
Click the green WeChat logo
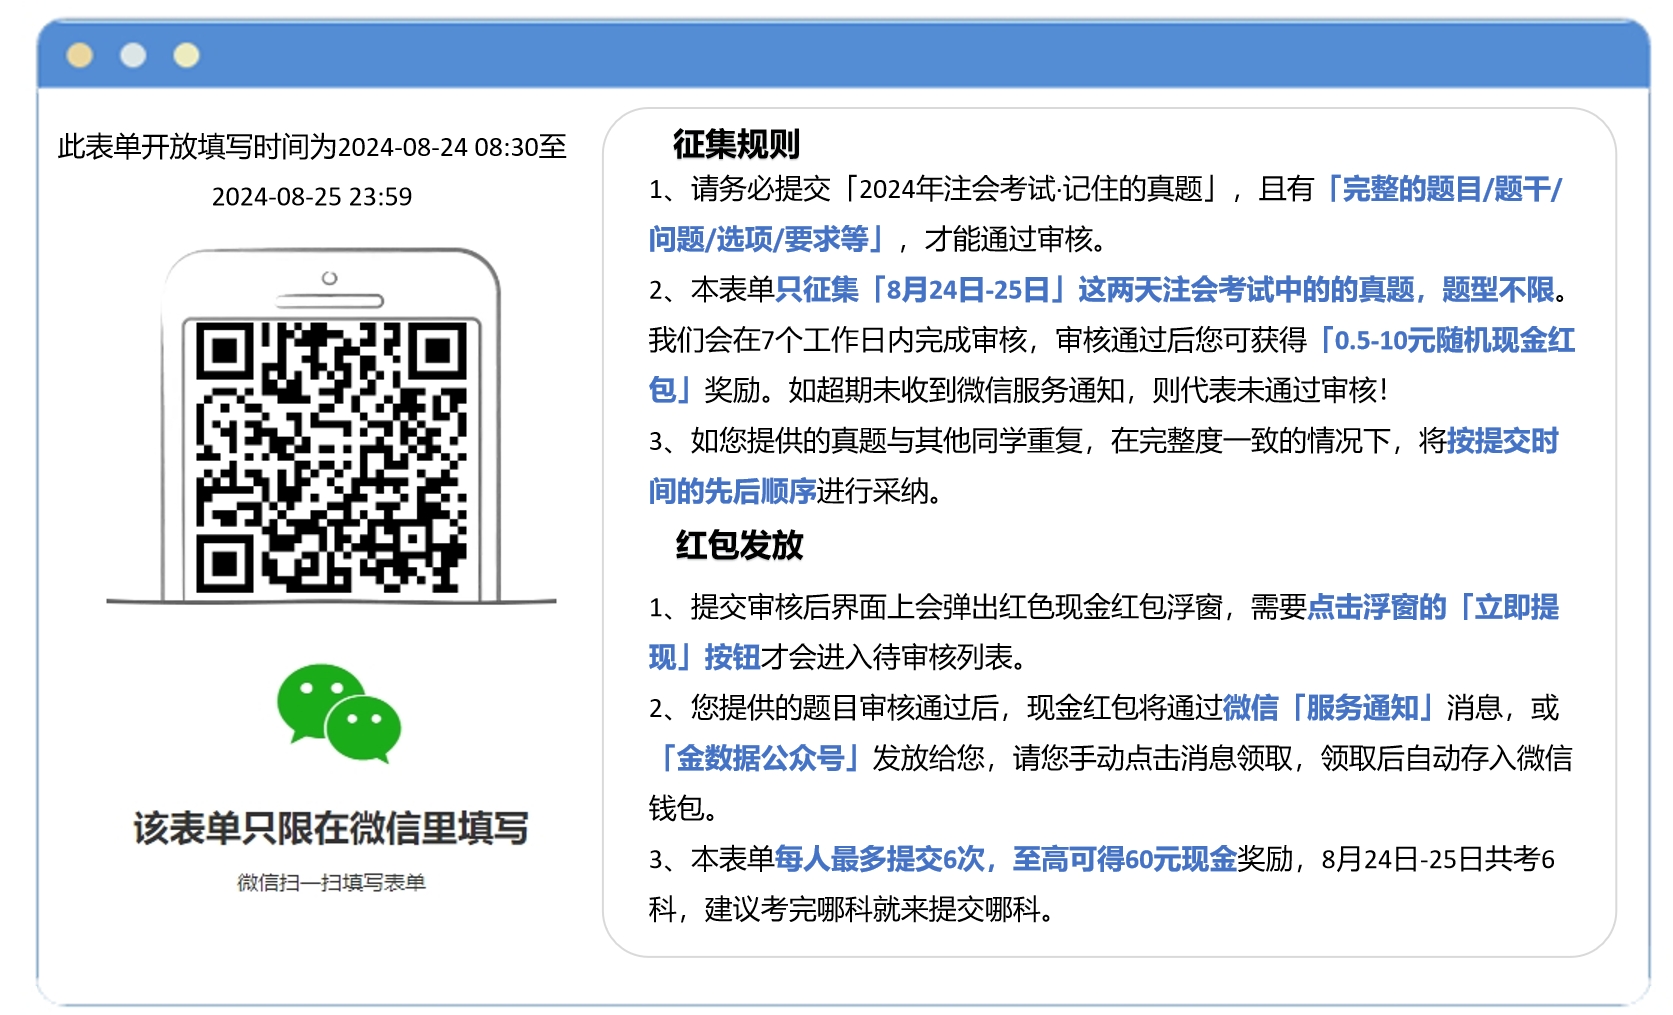pos(338,712)
